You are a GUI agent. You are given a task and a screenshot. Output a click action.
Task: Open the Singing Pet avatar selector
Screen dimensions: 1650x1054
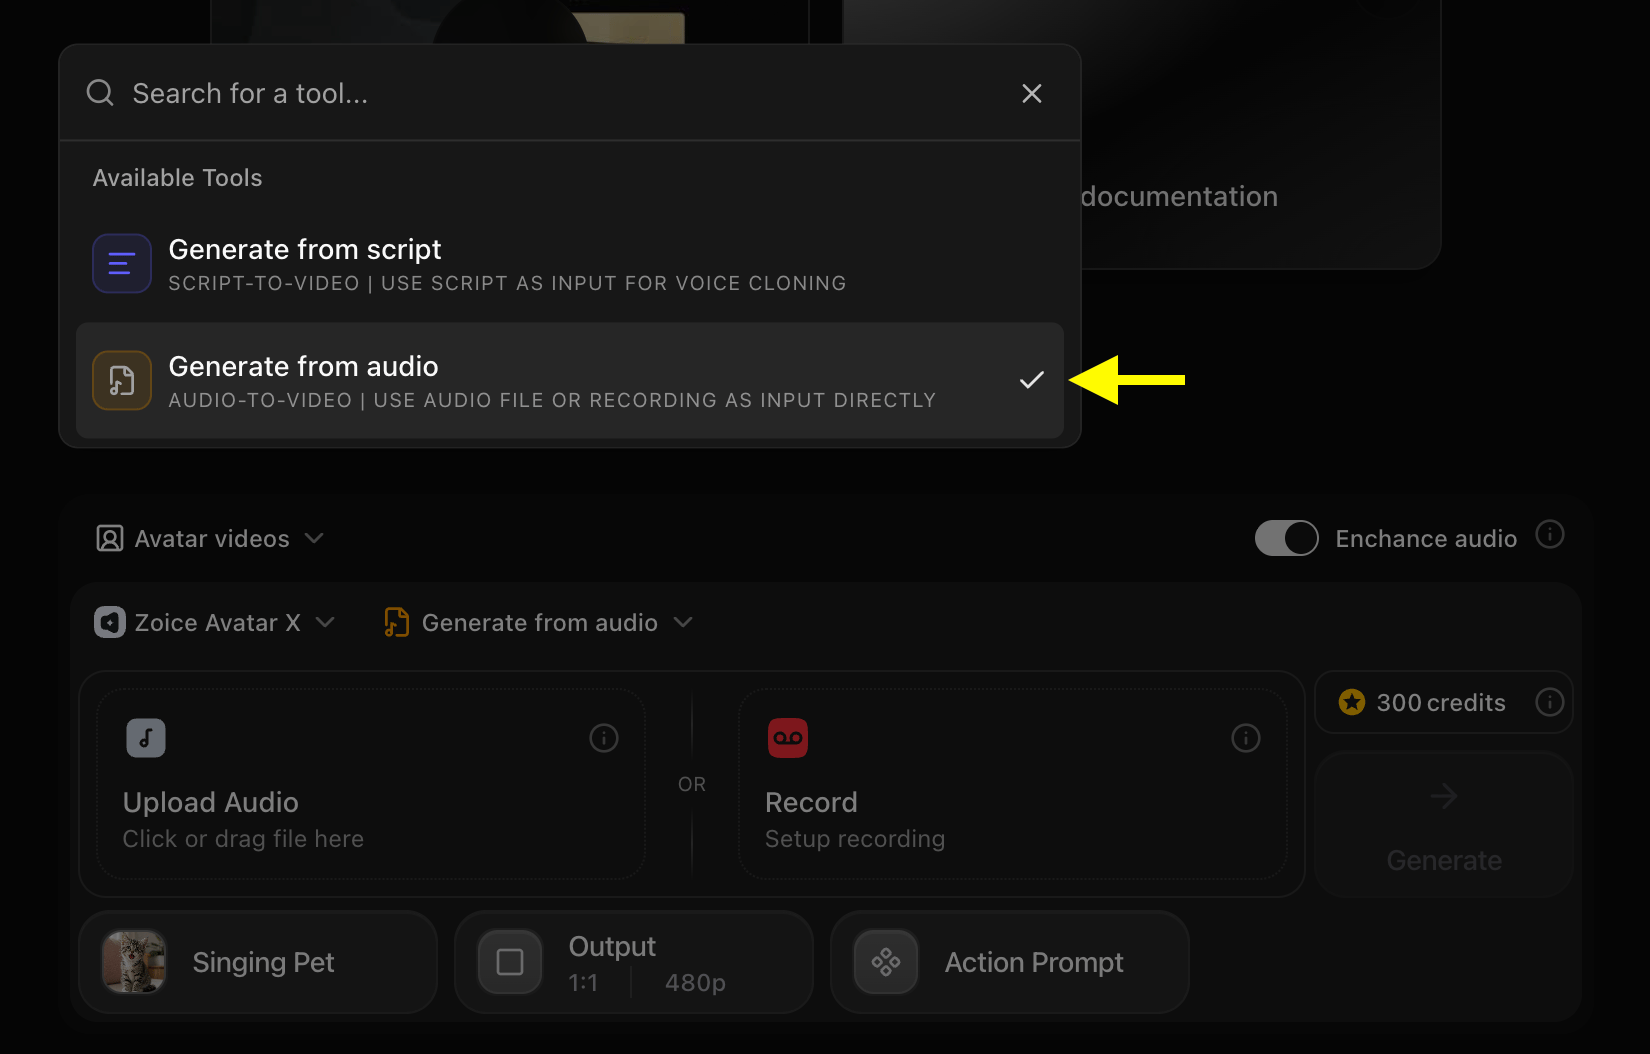coord(258,962)
